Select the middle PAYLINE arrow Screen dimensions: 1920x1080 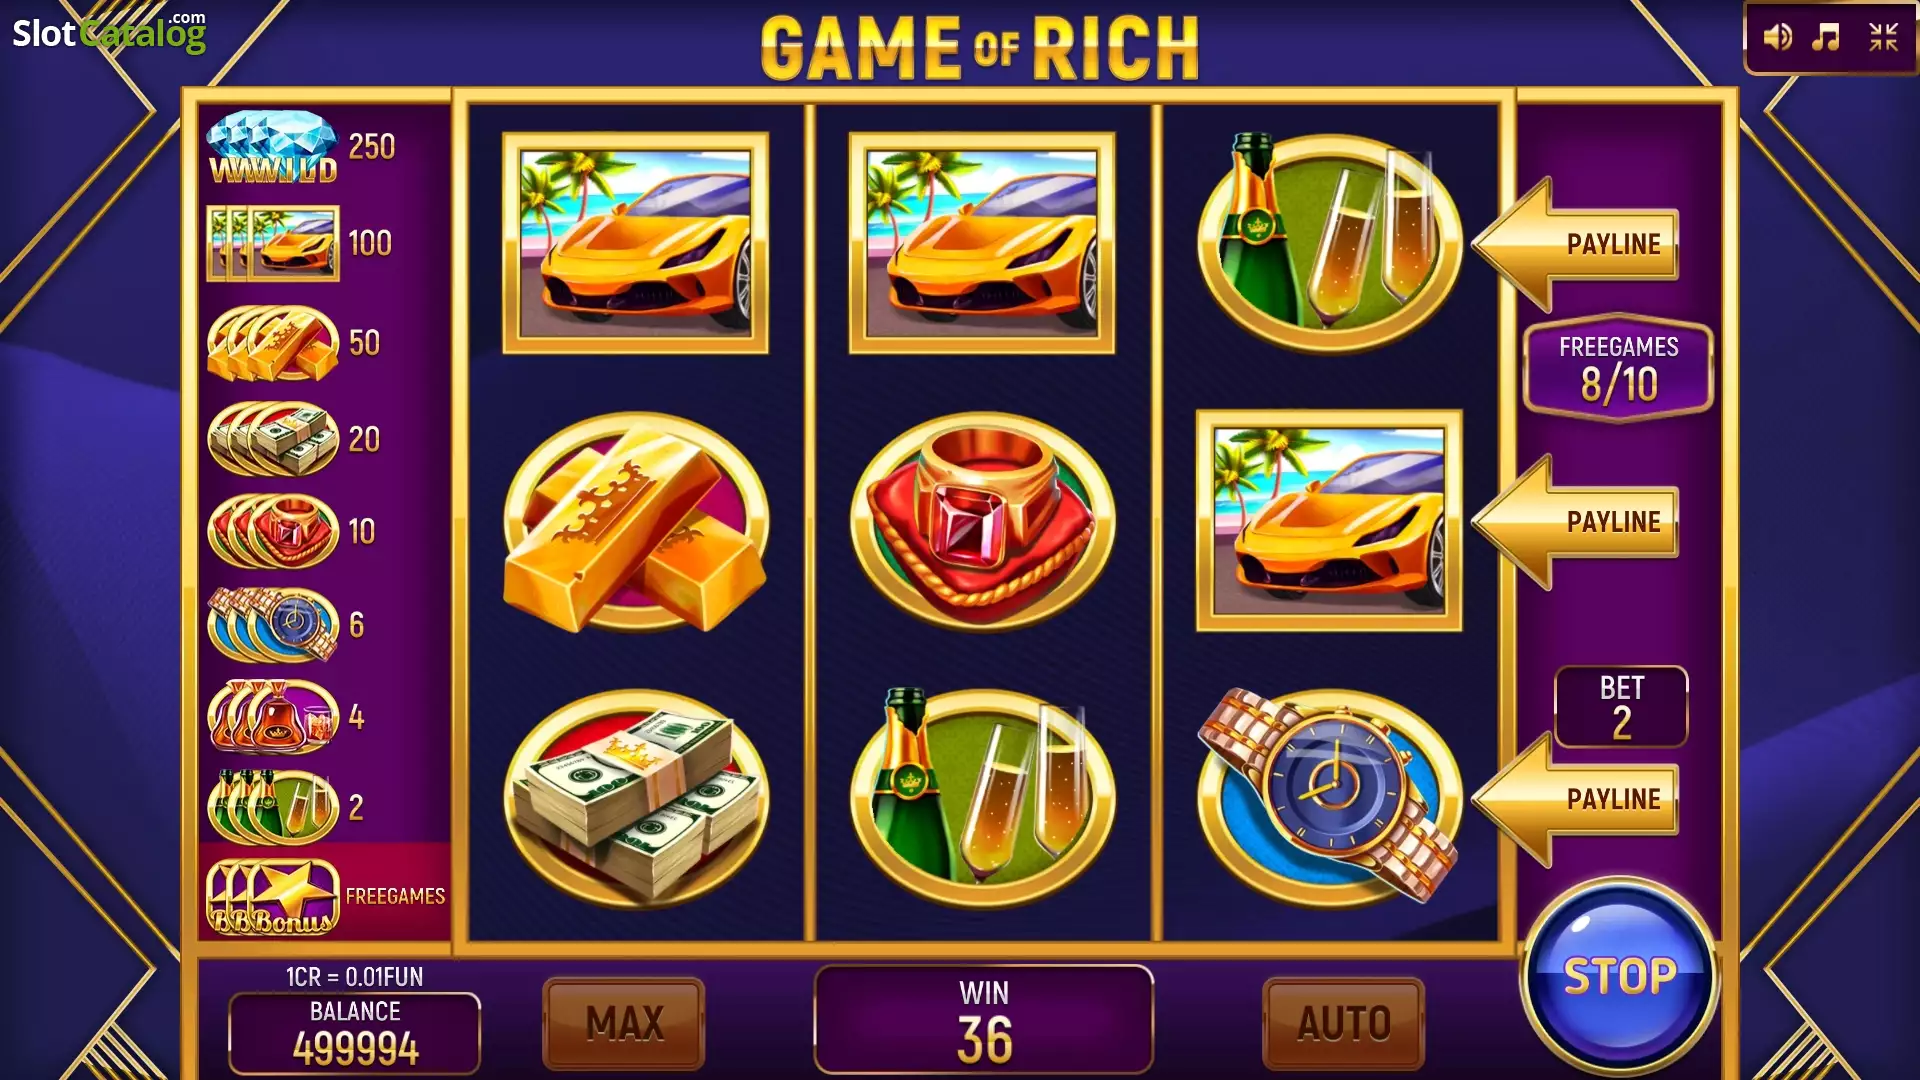click(x=1576, y=521)
